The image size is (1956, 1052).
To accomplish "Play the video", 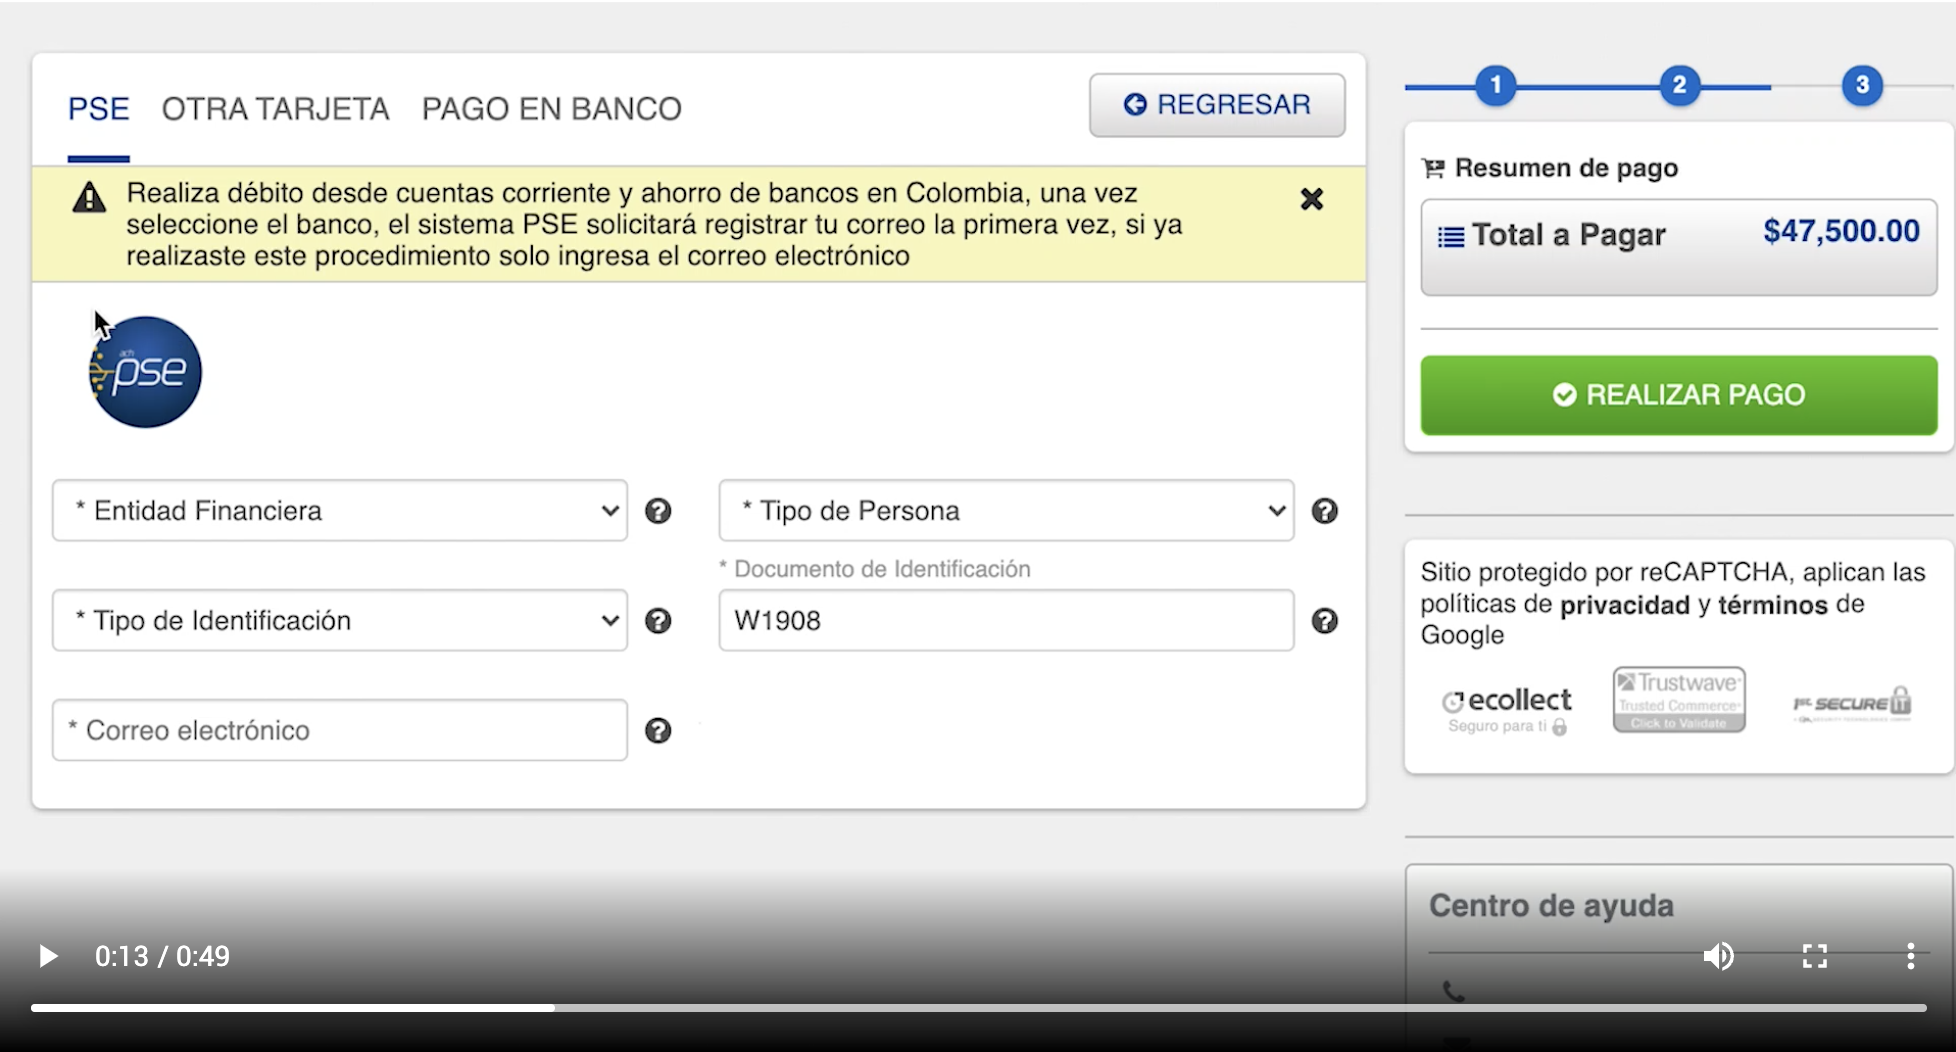I will pyautogui.click(x=47, y=956).
